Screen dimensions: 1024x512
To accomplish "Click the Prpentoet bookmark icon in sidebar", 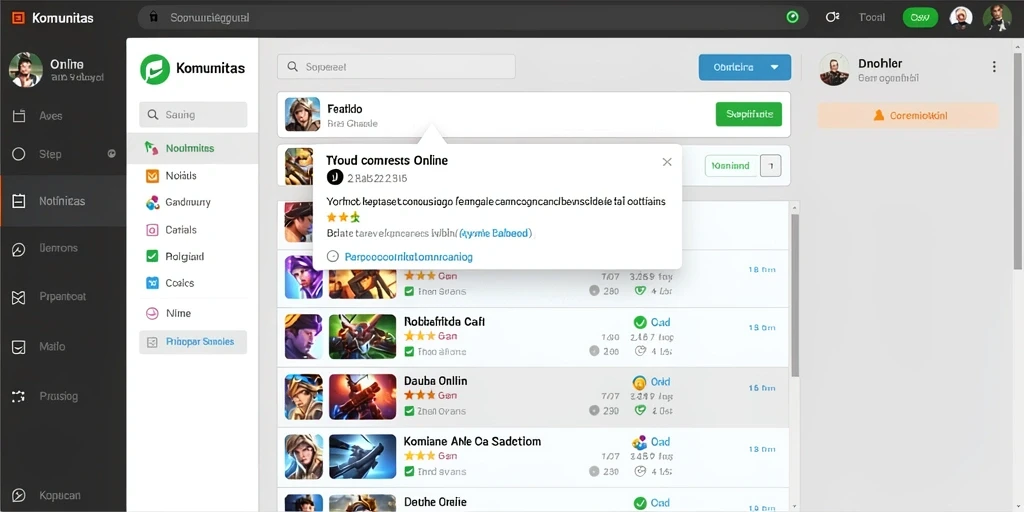I will [19, 298].
